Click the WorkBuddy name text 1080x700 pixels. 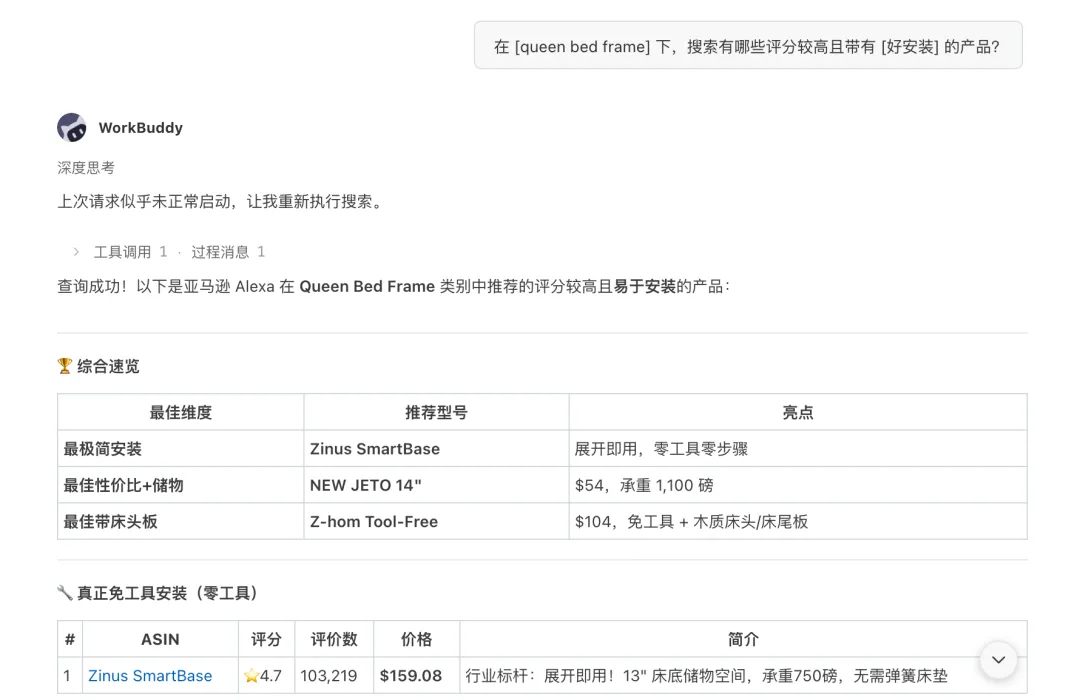coord(141,127)
